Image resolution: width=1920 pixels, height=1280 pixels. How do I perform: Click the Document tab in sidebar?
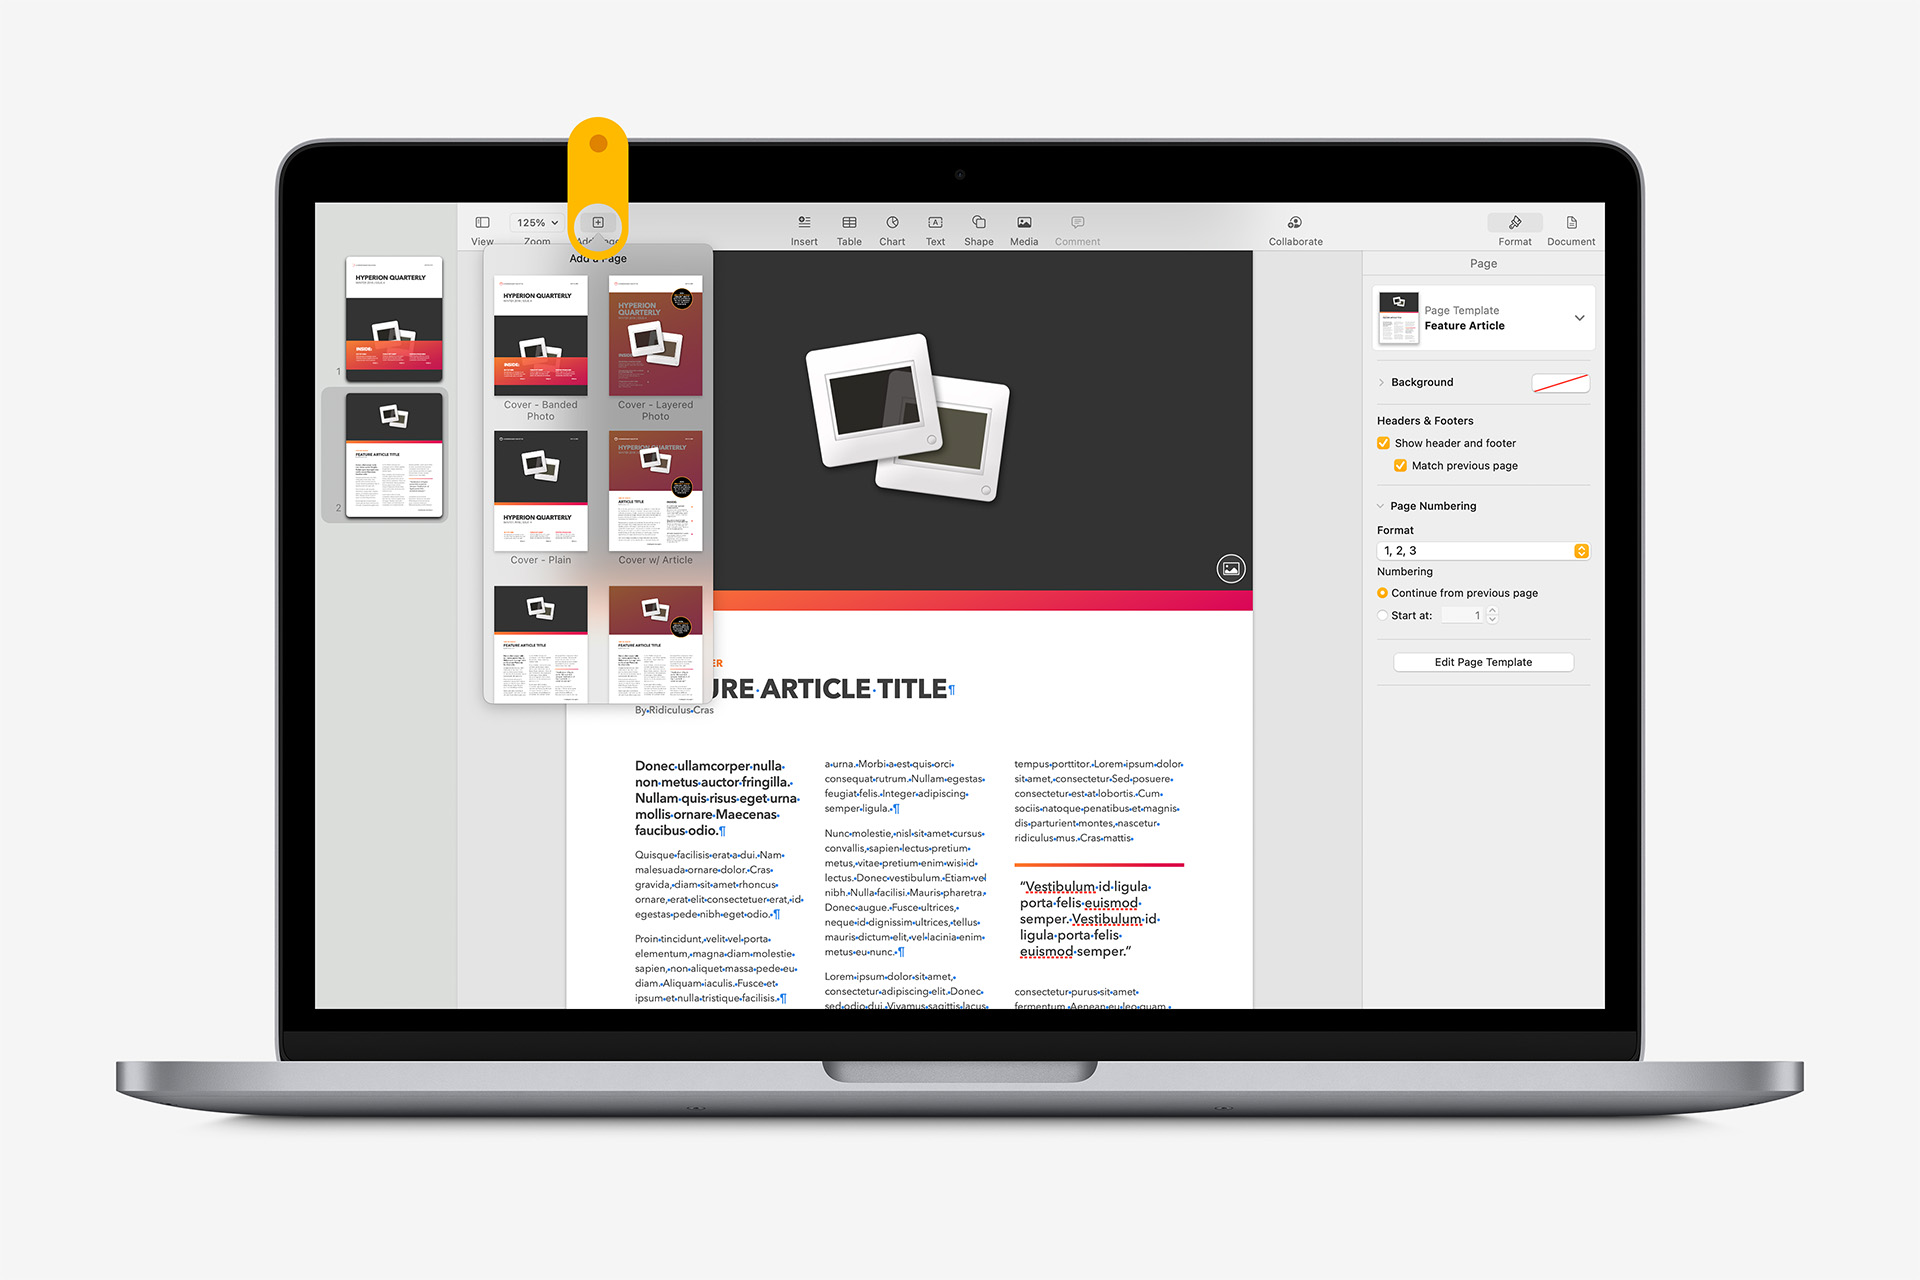coord(1571,230)
